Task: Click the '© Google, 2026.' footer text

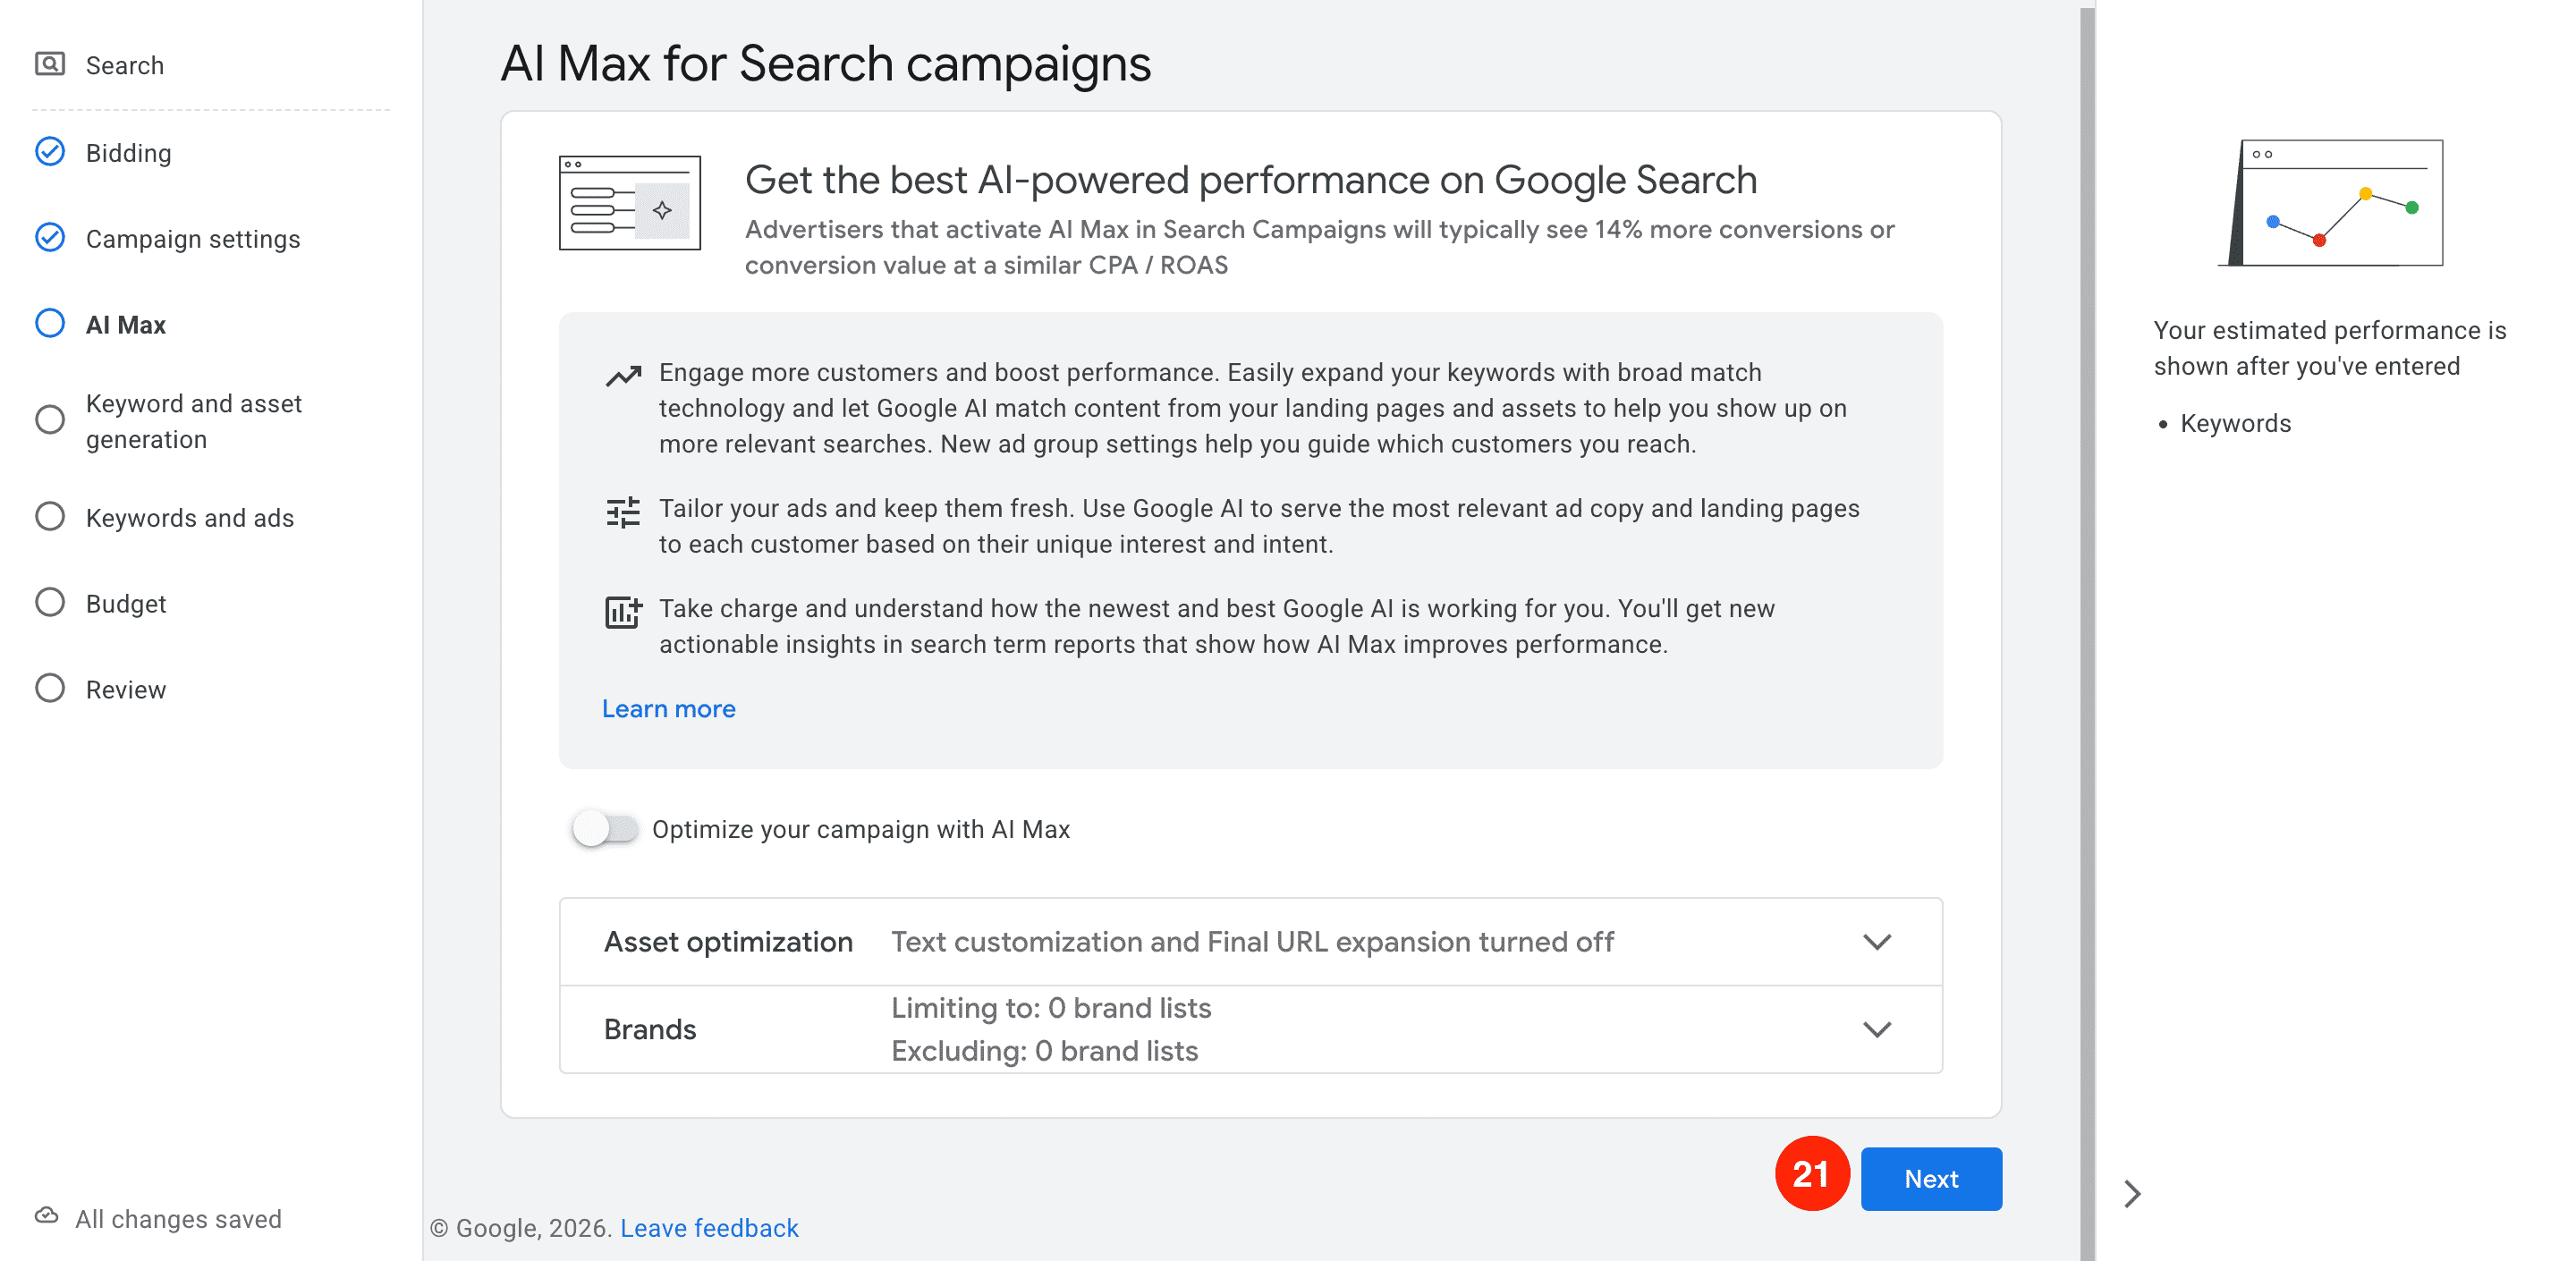Action: click(x=520, y=1228)
